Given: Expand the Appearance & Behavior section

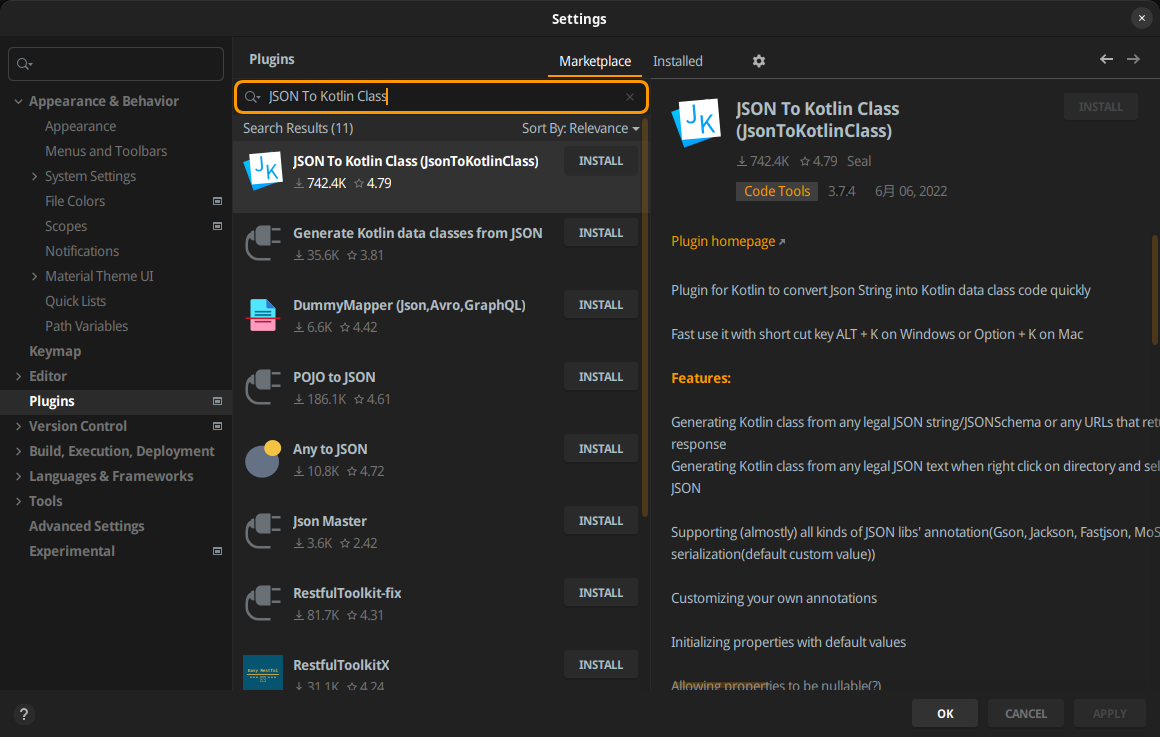Looking at the screenshot, I should [x=18, y=101].
